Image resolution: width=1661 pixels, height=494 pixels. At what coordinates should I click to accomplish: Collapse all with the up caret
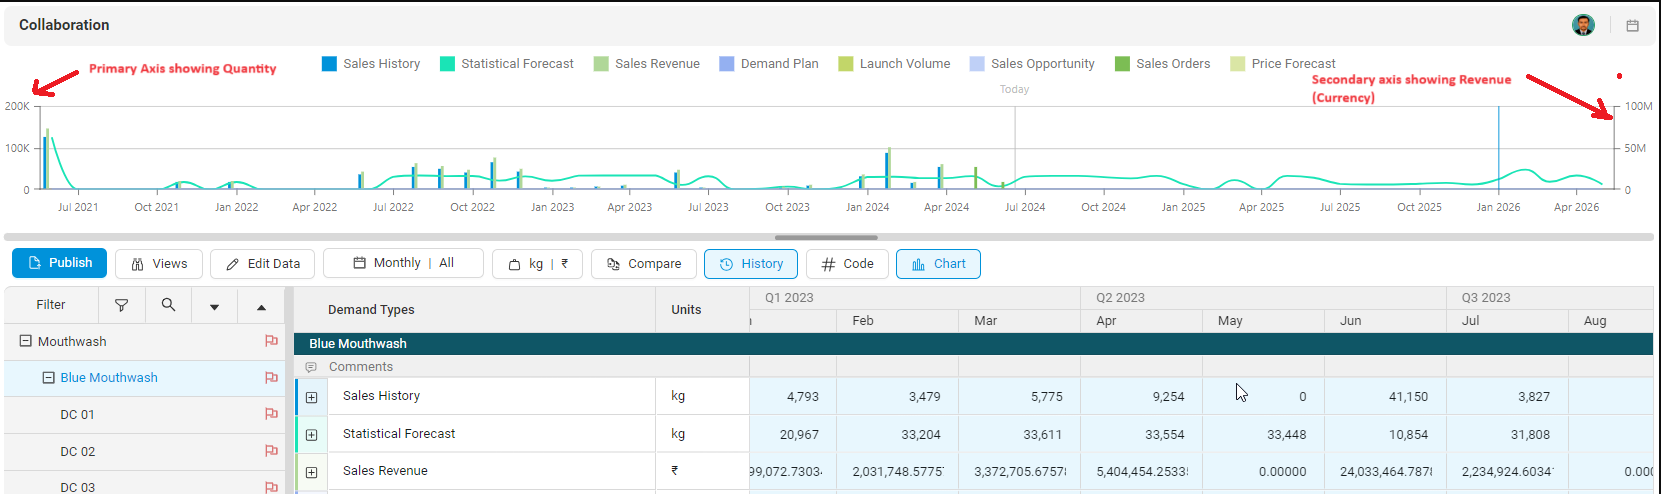pos(261,307)
